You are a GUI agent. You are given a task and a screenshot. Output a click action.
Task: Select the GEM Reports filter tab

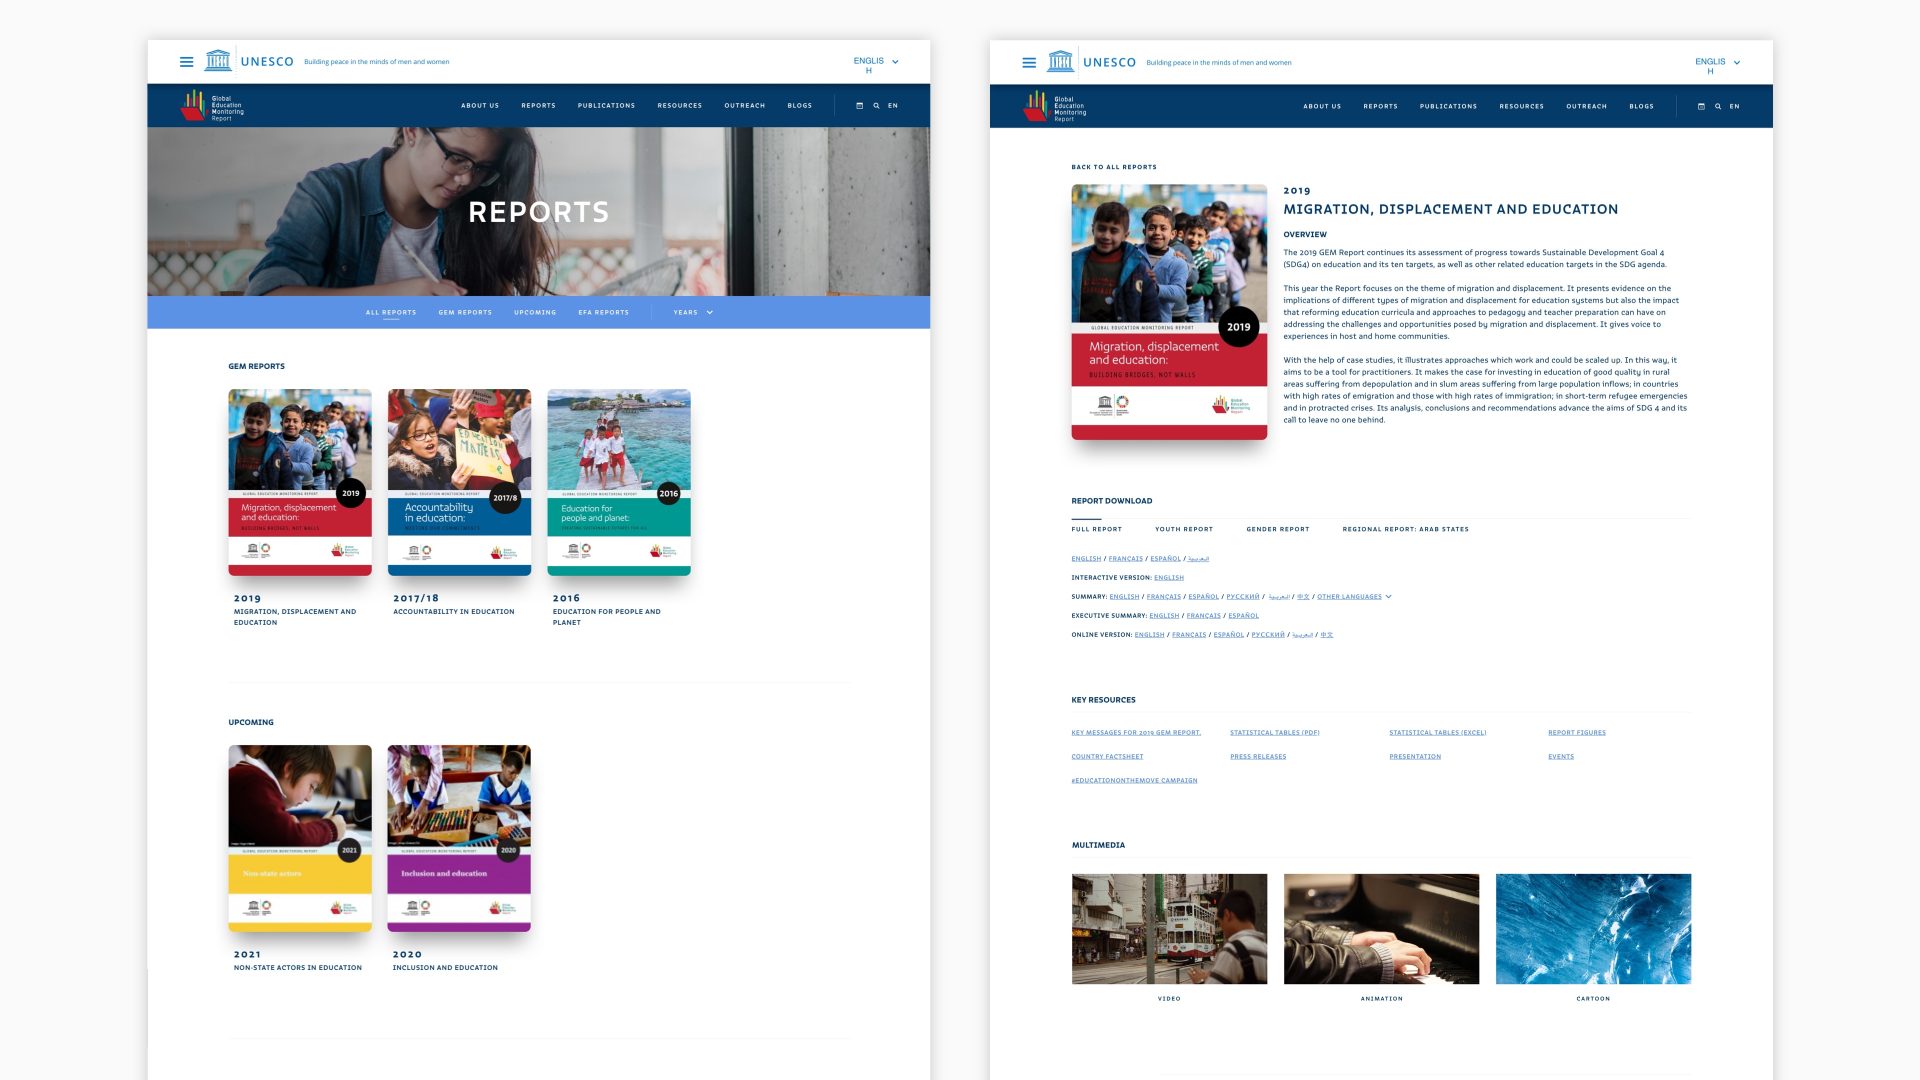(465, 313)
